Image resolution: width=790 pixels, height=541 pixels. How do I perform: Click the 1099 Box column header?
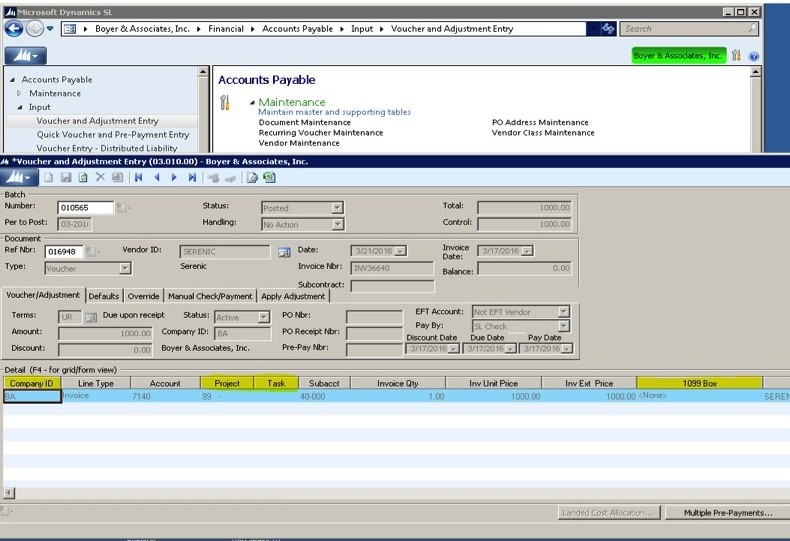point(699,383)
